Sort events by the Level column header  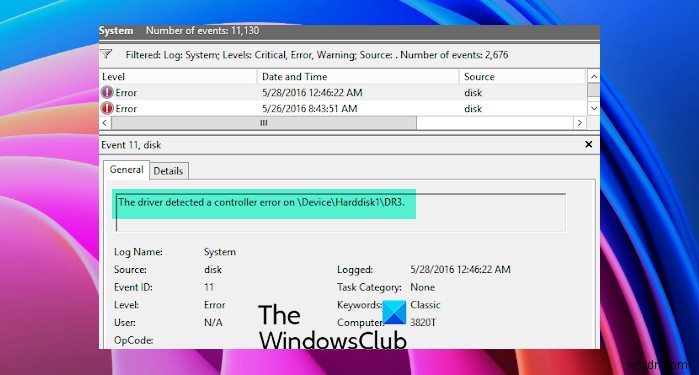[178, 76]
